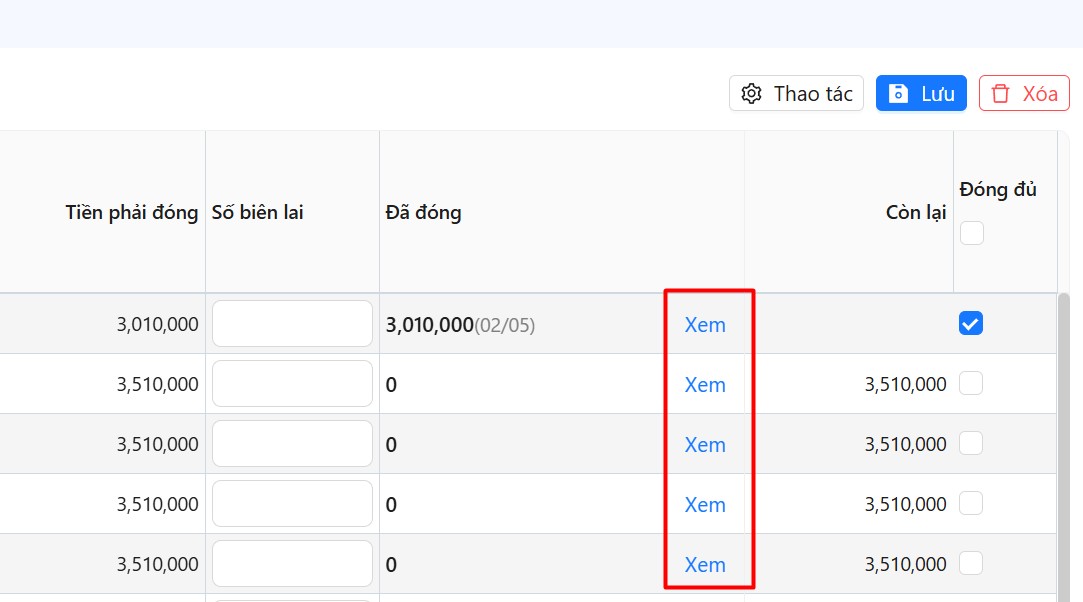Click the gear icon in Thao tác
This screenshot has width=1083, height=602.
click(x=751, y=94)
